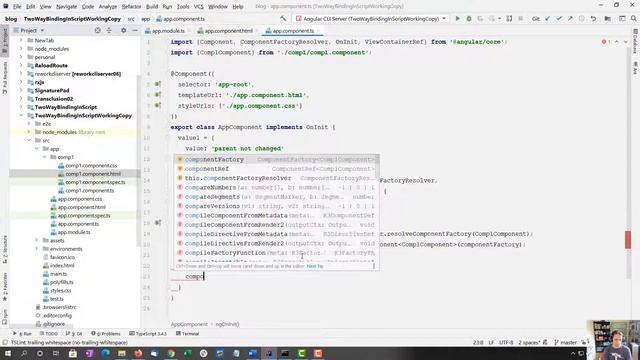Switch to the app.module.ts editor tab
The image size is (640, 360).
[x=169, y=31]
